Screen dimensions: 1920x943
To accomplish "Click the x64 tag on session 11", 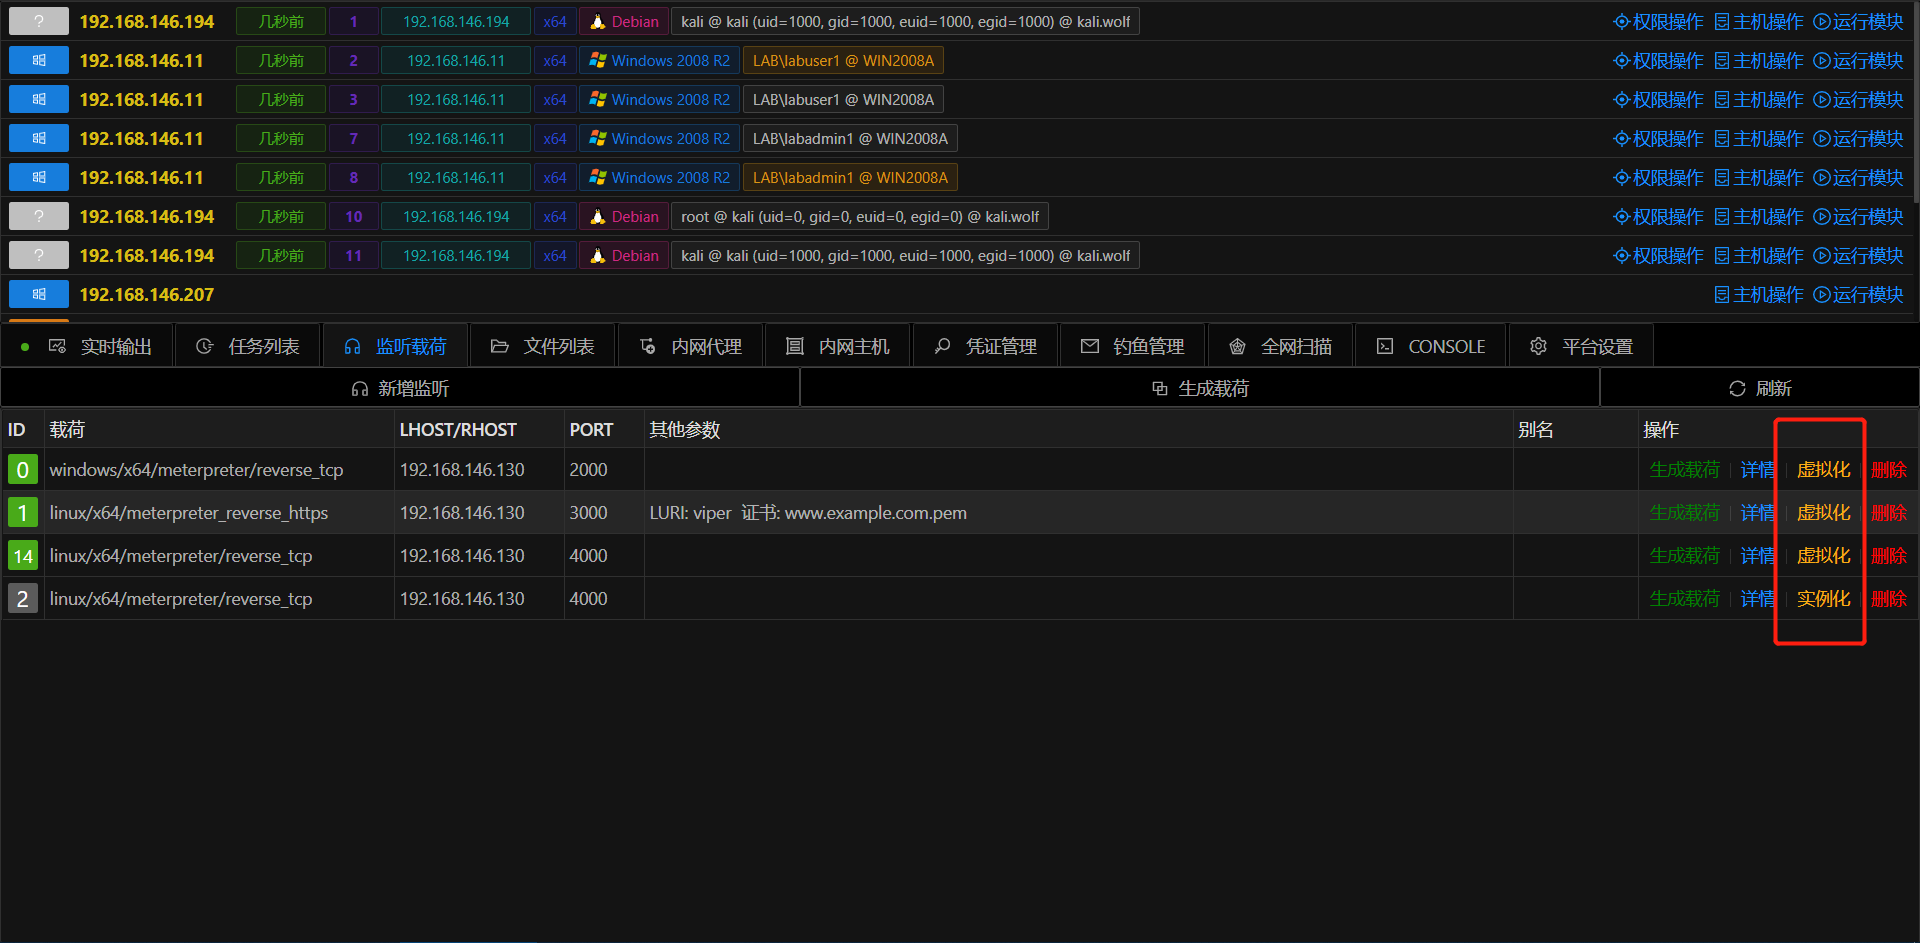I will tap(555, 255).
